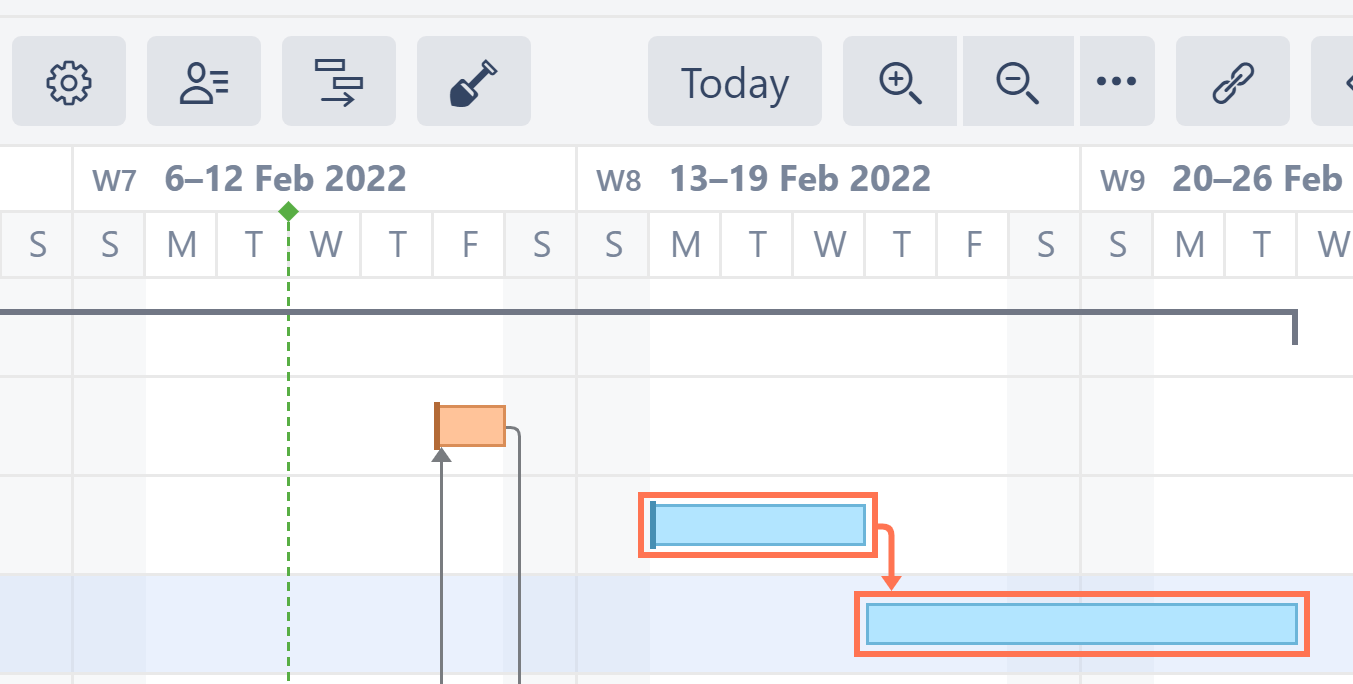Jump to Today in the timeline

pyautogui.click(x=735, y=82)
